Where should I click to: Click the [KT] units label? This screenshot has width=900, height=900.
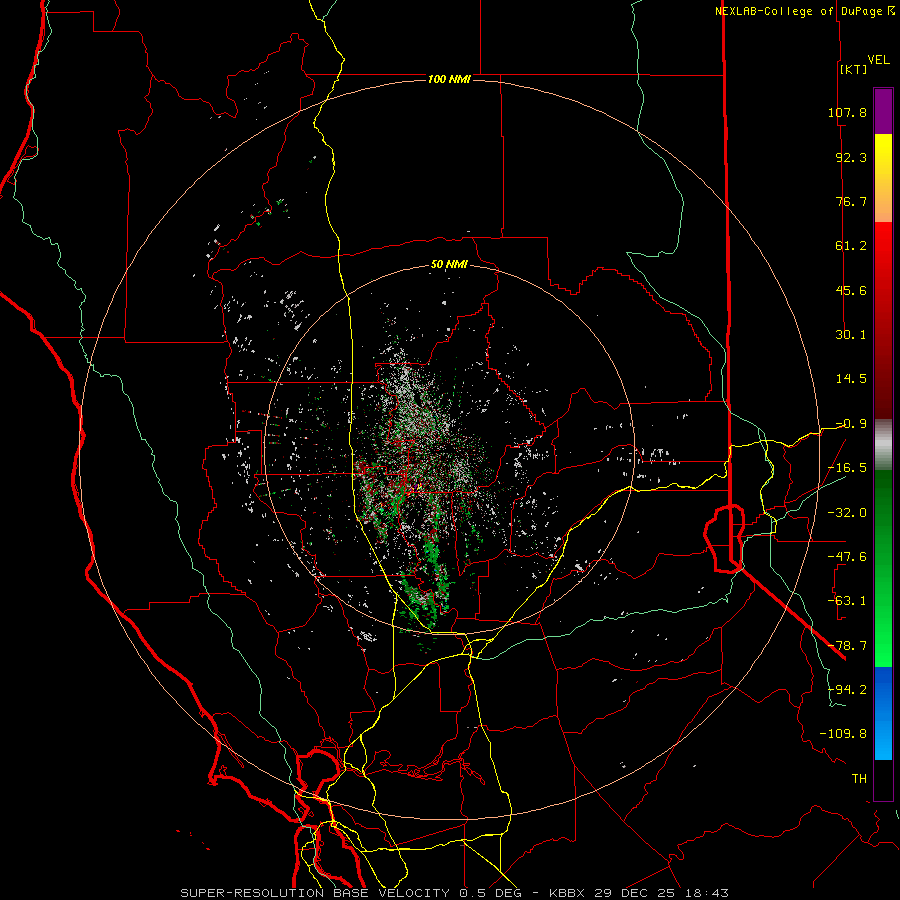[854, 69]
